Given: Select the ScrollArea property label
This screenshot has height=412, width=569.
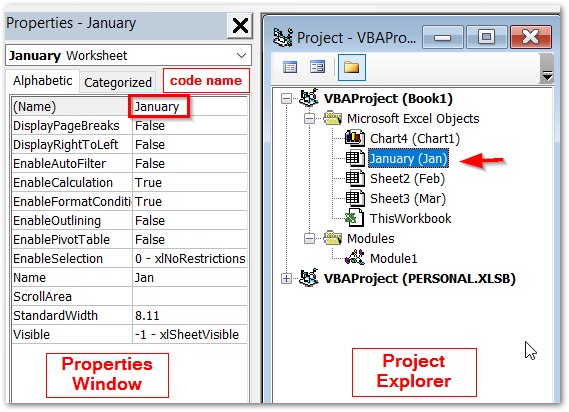Looking at the screenshot, I should click(x=42, y=297).
